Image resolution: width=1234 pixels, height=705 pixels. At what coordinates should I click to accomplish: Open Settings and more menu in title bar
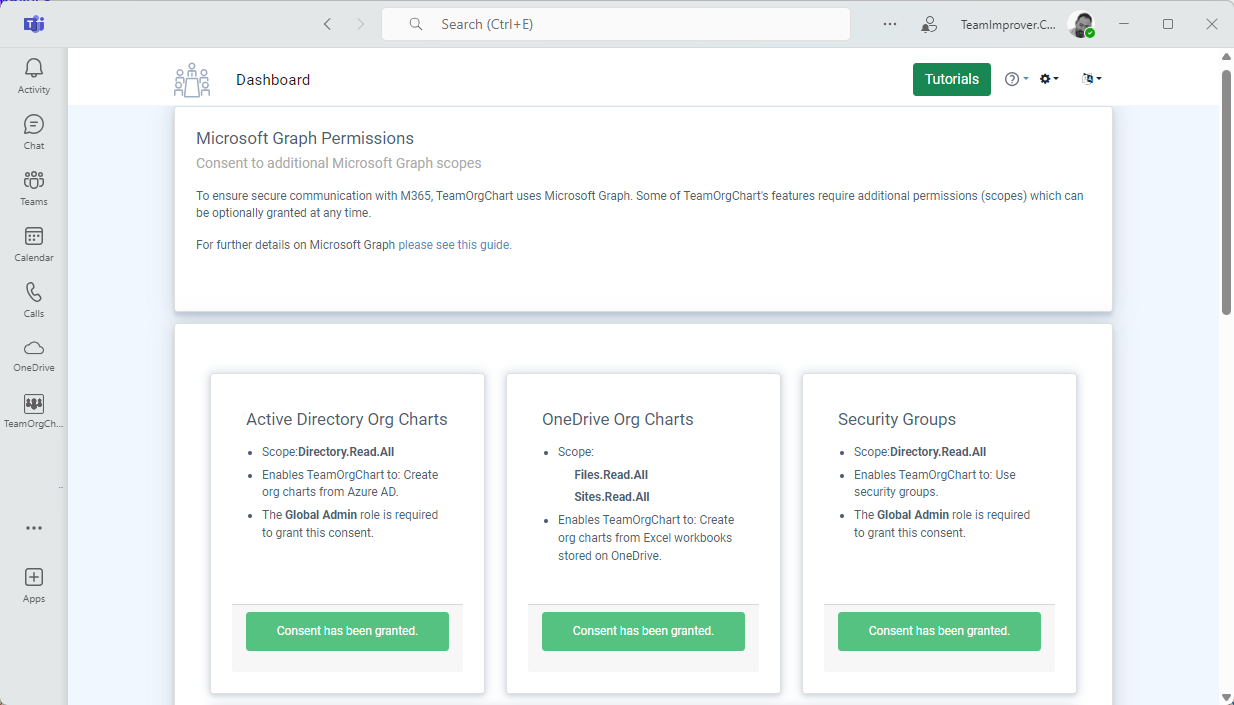click(890, 24)
